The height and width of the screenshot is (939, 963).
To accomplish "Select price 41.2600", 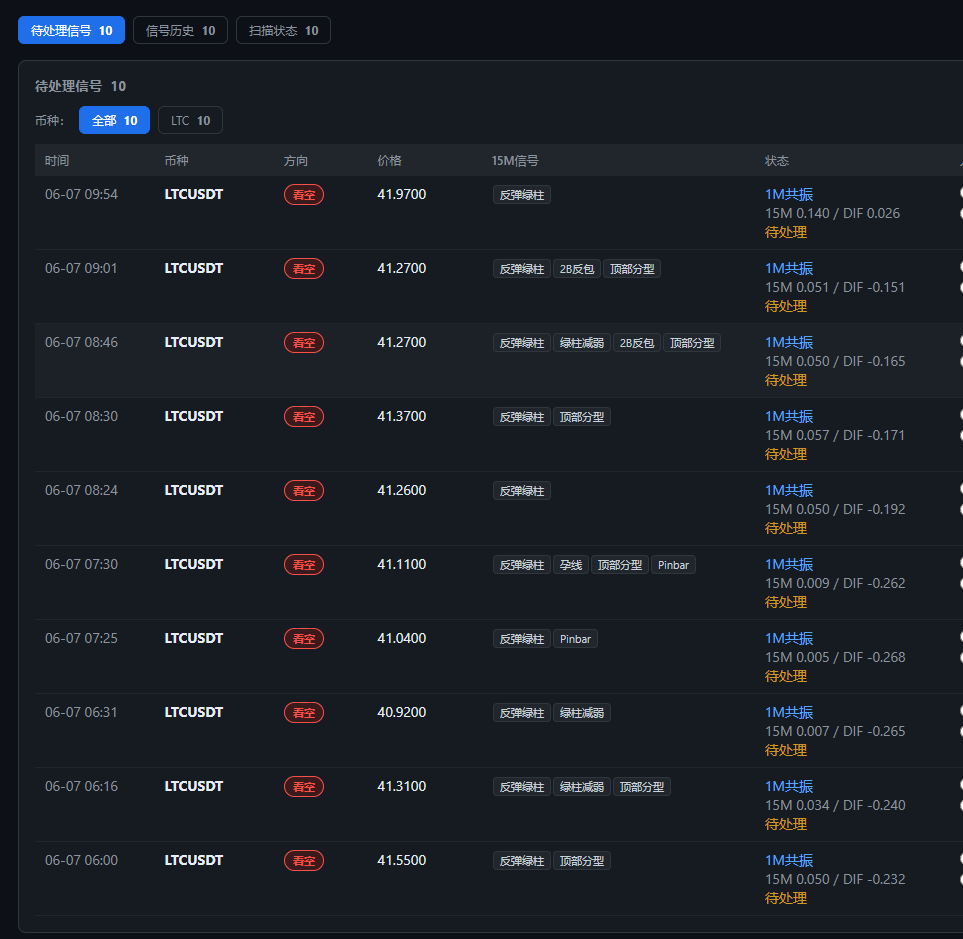I will coord(401,491).
